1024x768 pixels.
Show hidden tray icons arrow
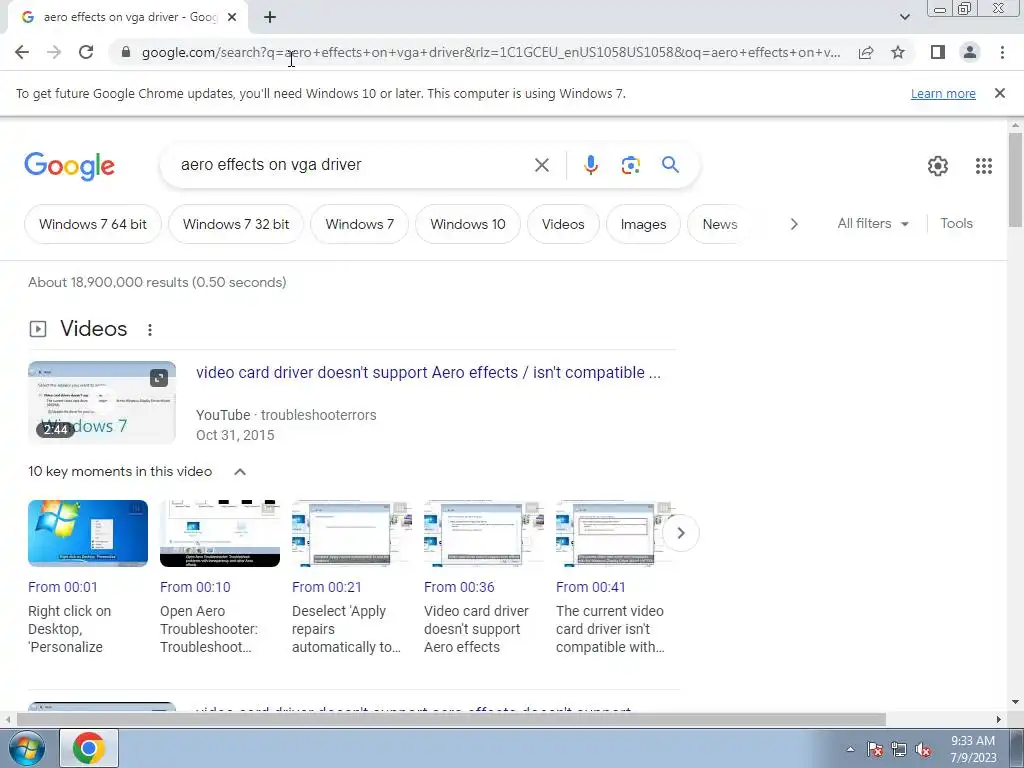850,749
